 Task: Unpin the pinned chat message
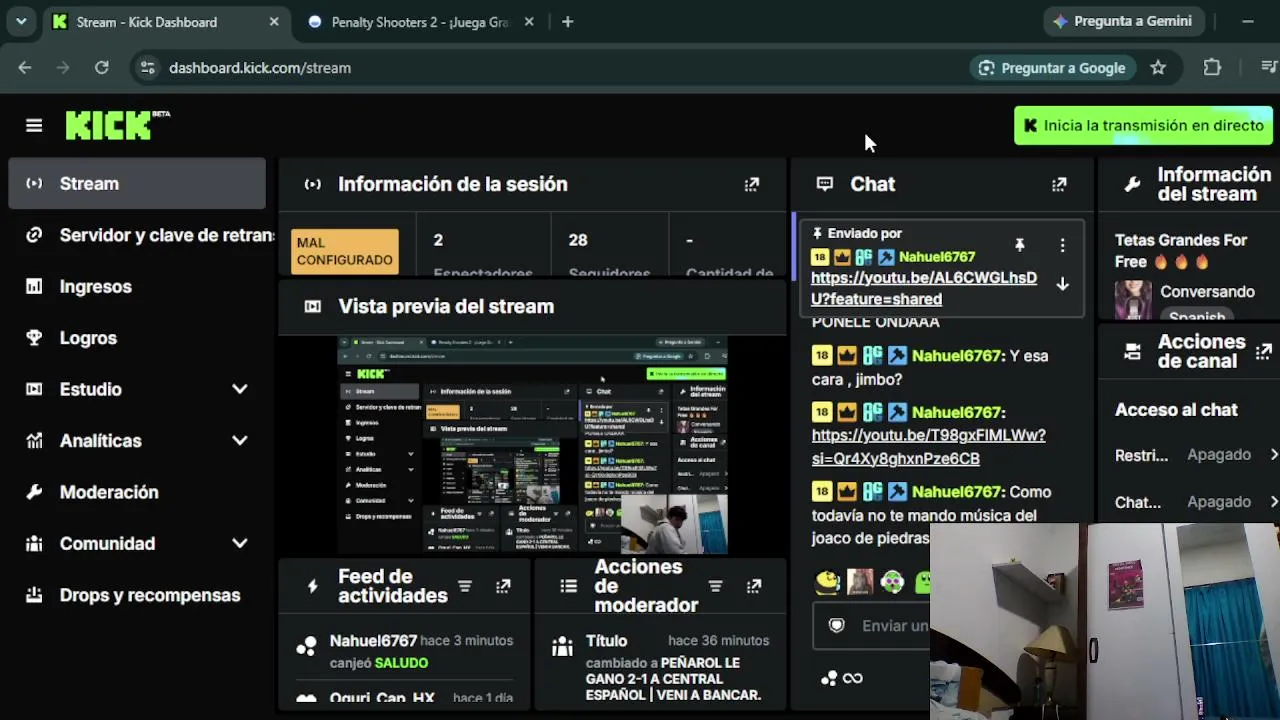(1020, 245)
